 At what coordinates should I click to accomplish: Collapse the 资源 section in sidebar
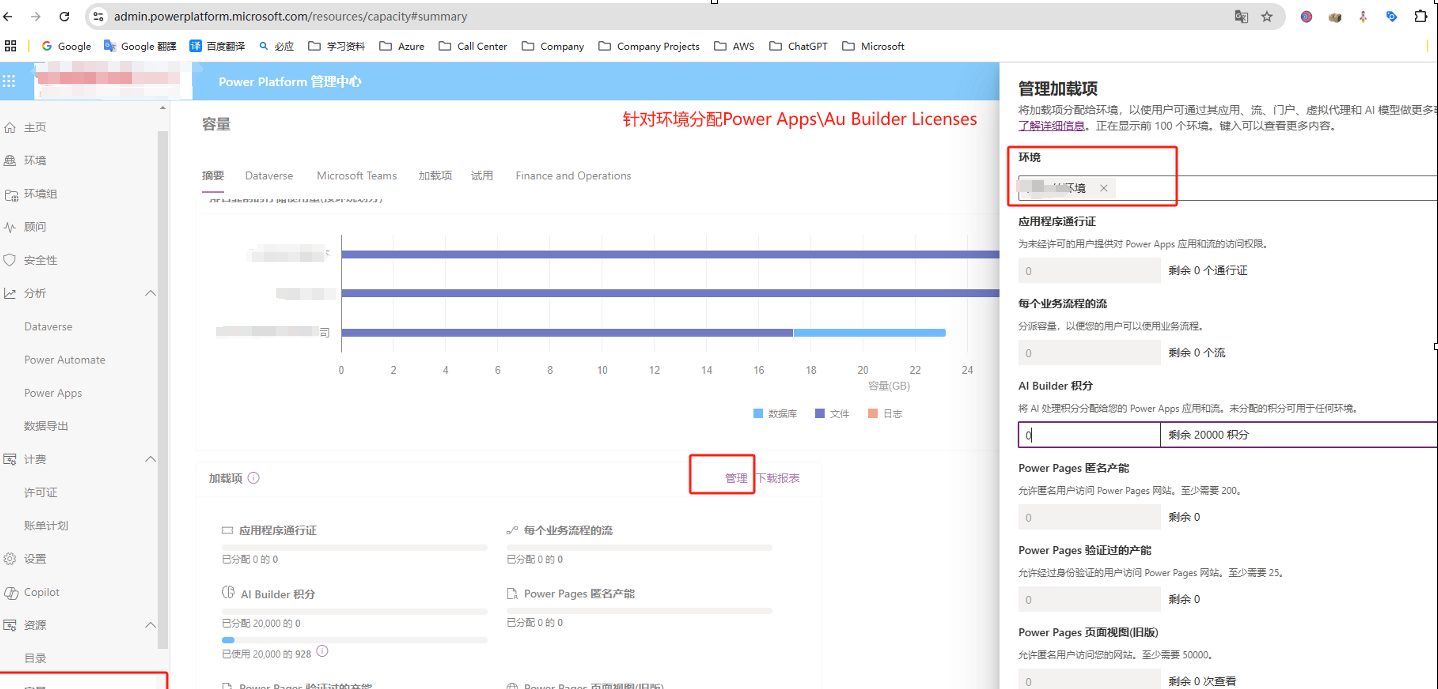click(x=150, y=625)
